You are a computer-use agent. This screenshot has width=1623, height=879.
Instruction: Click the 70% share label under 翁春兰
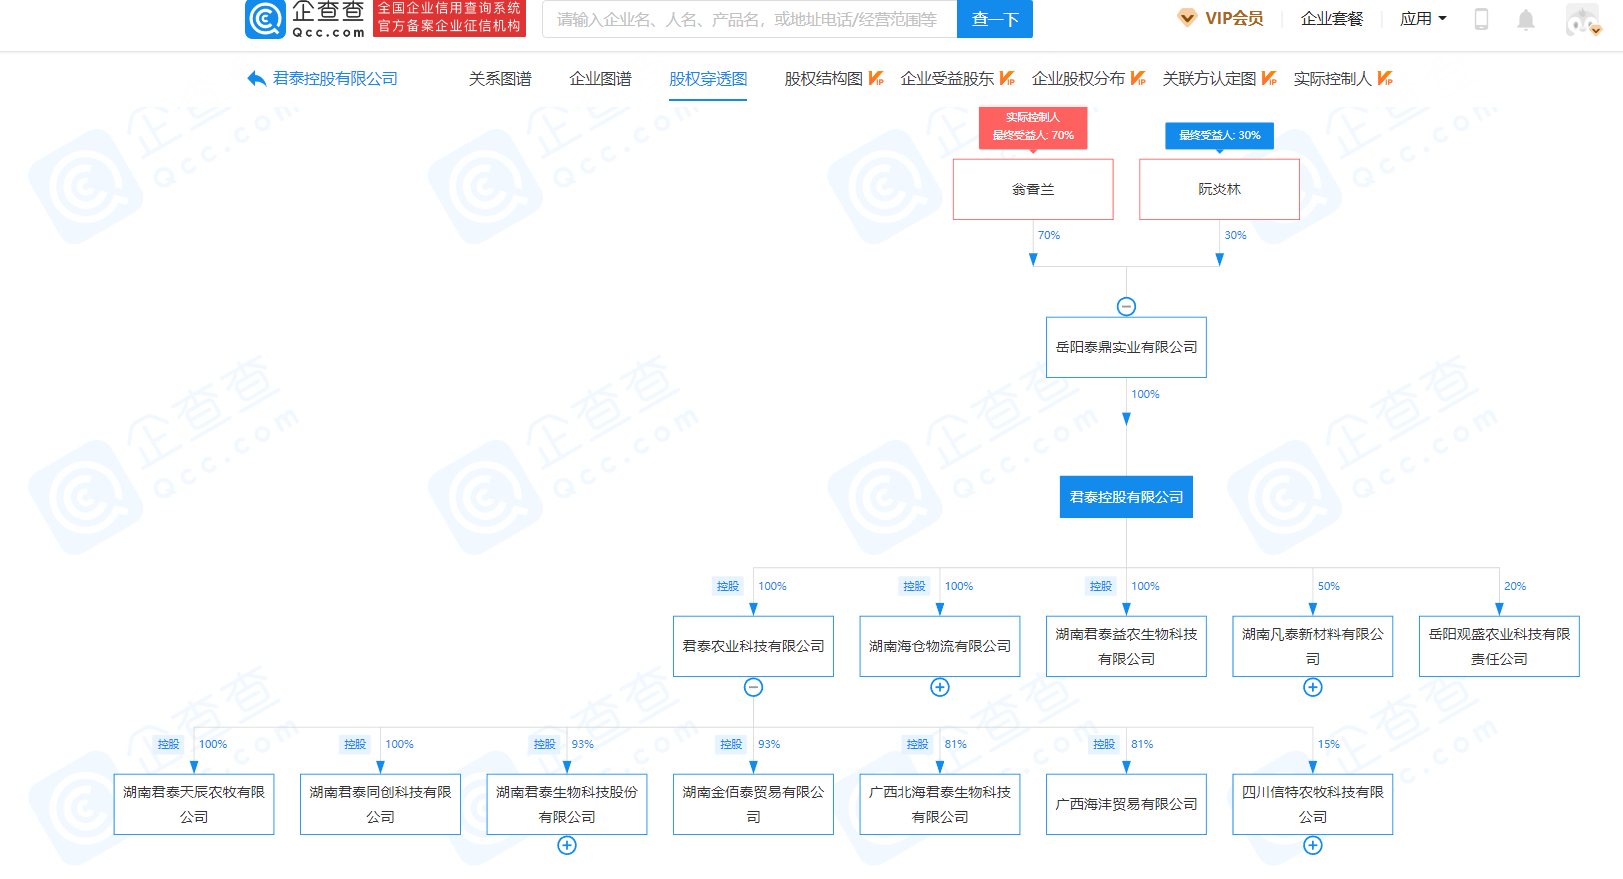pyautogui.click(x=1048, y=235)
